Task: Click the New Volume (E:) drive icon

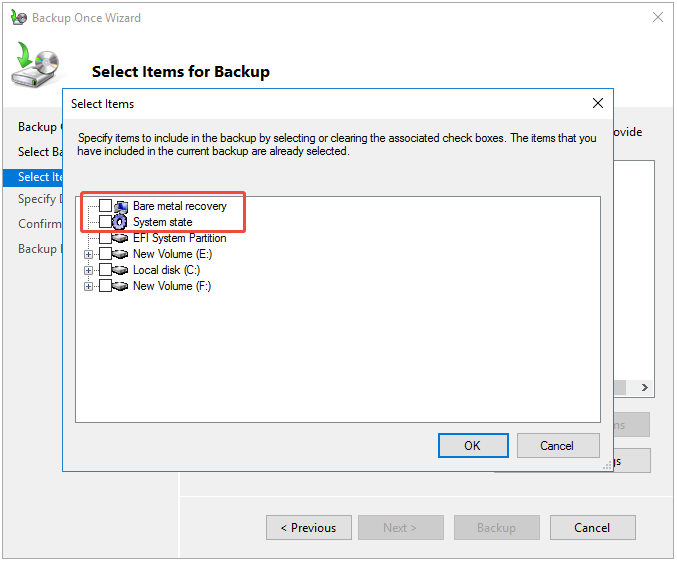Action: [x=121, y=254]
